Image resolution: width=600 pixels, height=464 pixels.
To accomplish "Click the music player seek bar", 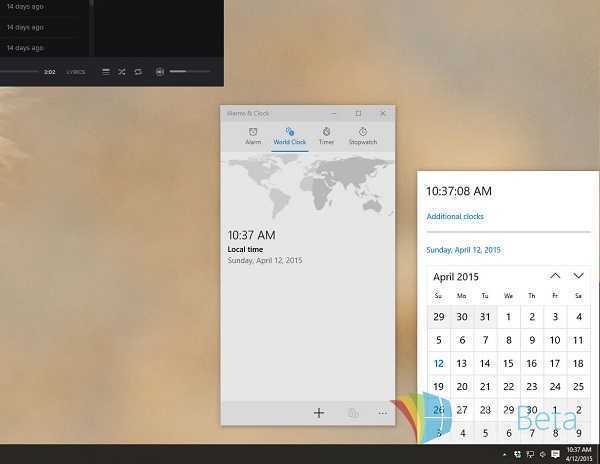I will coord(19,71).
